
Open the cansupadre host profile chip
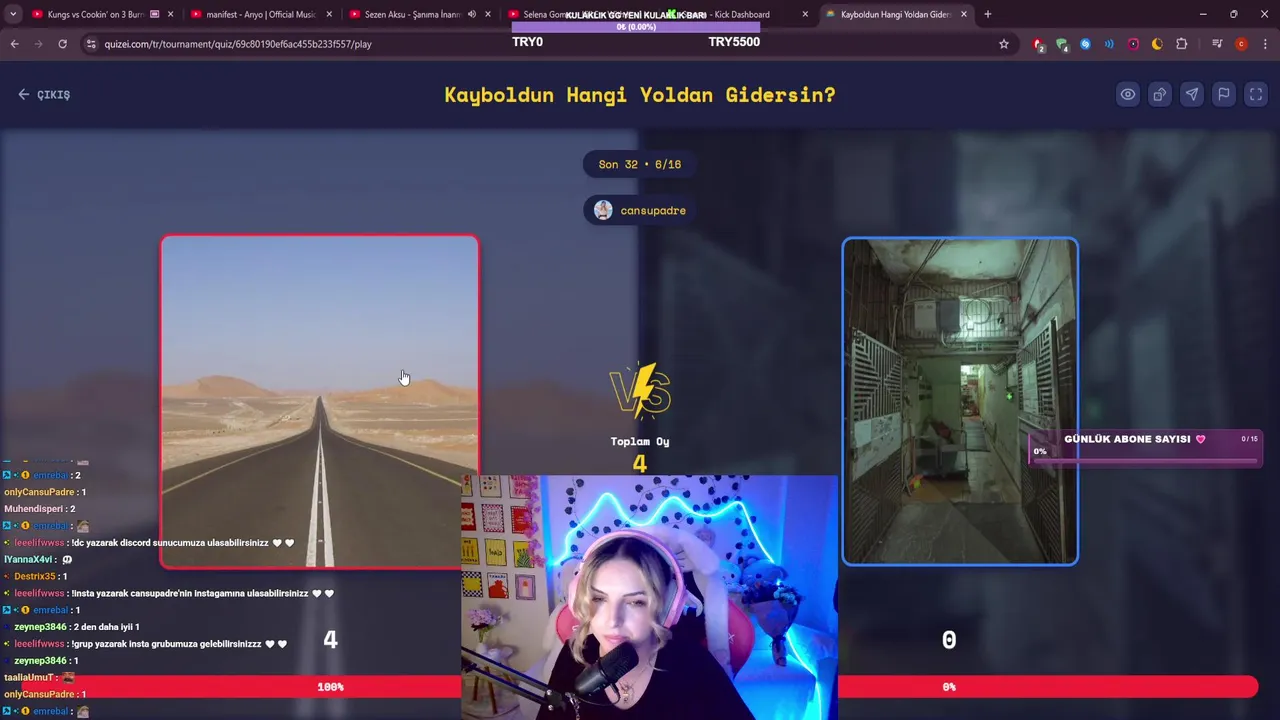tap(640, 210)
